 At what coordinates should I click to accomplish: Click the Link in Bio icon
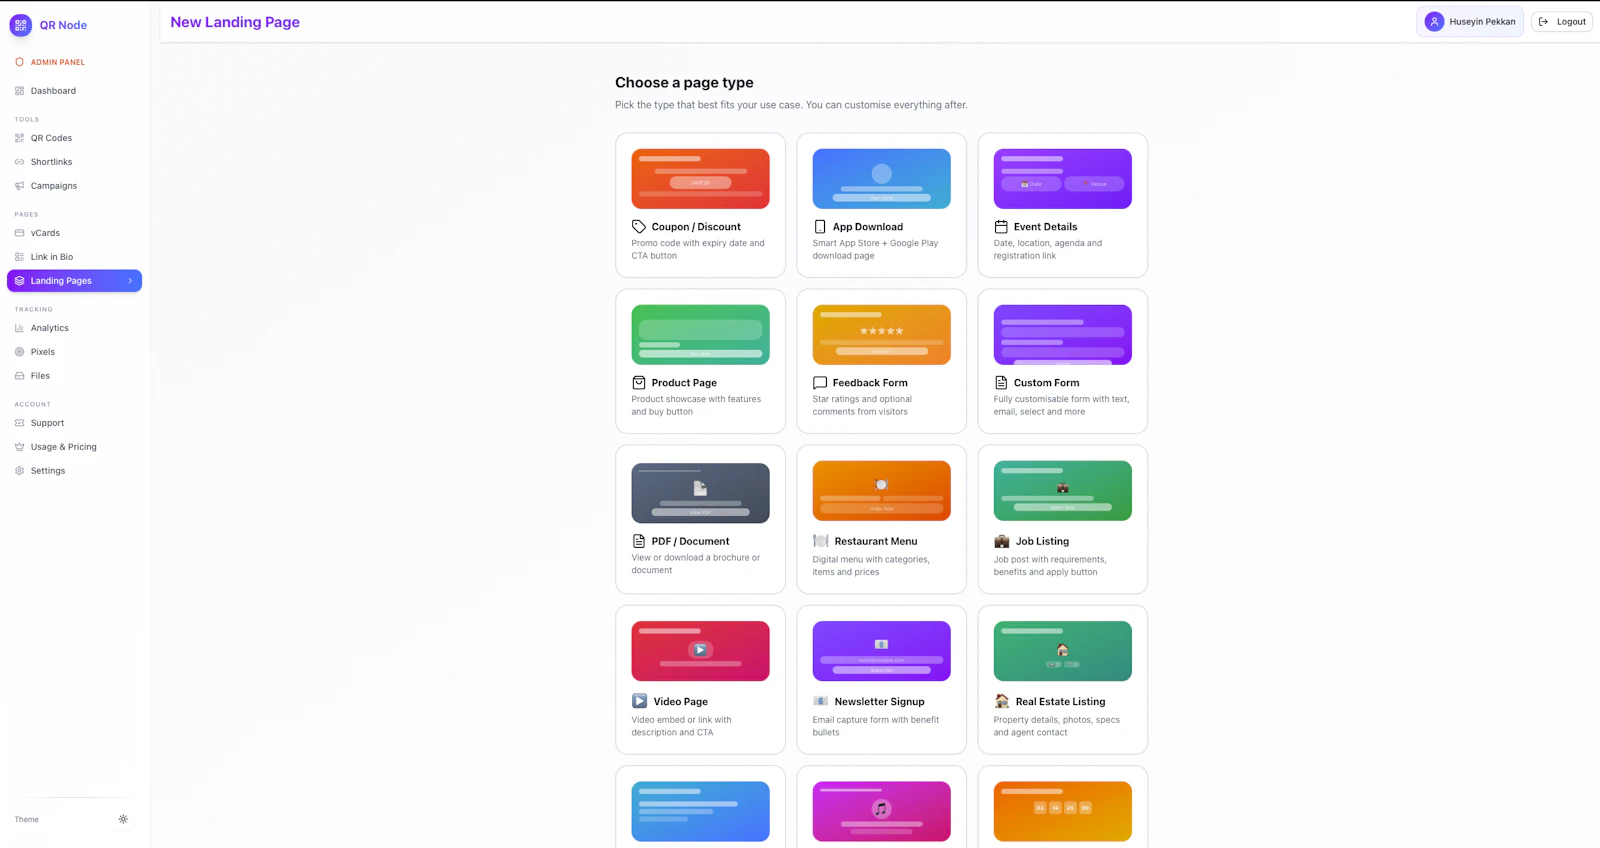tap(19, 257)
